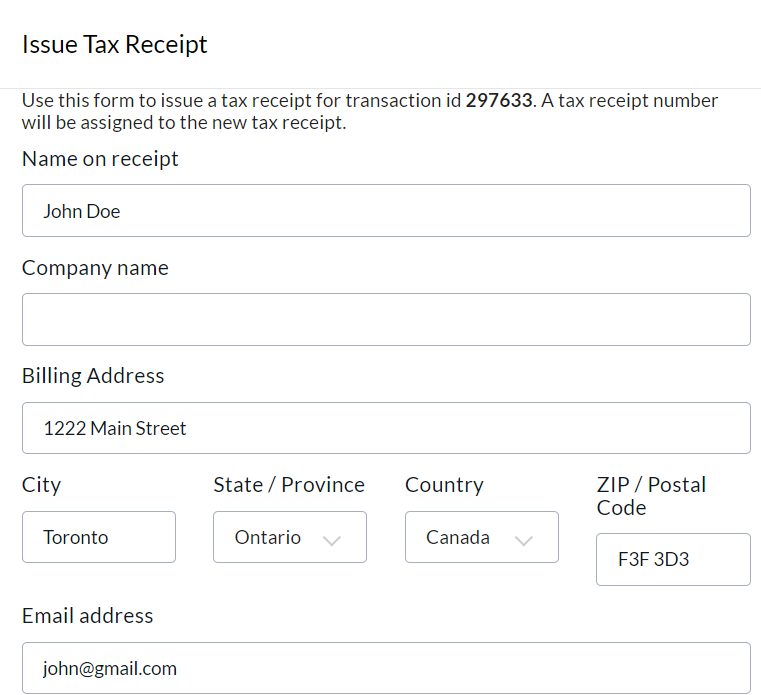Click the chevron arrow beside Ontario

[x=332, y=540]
